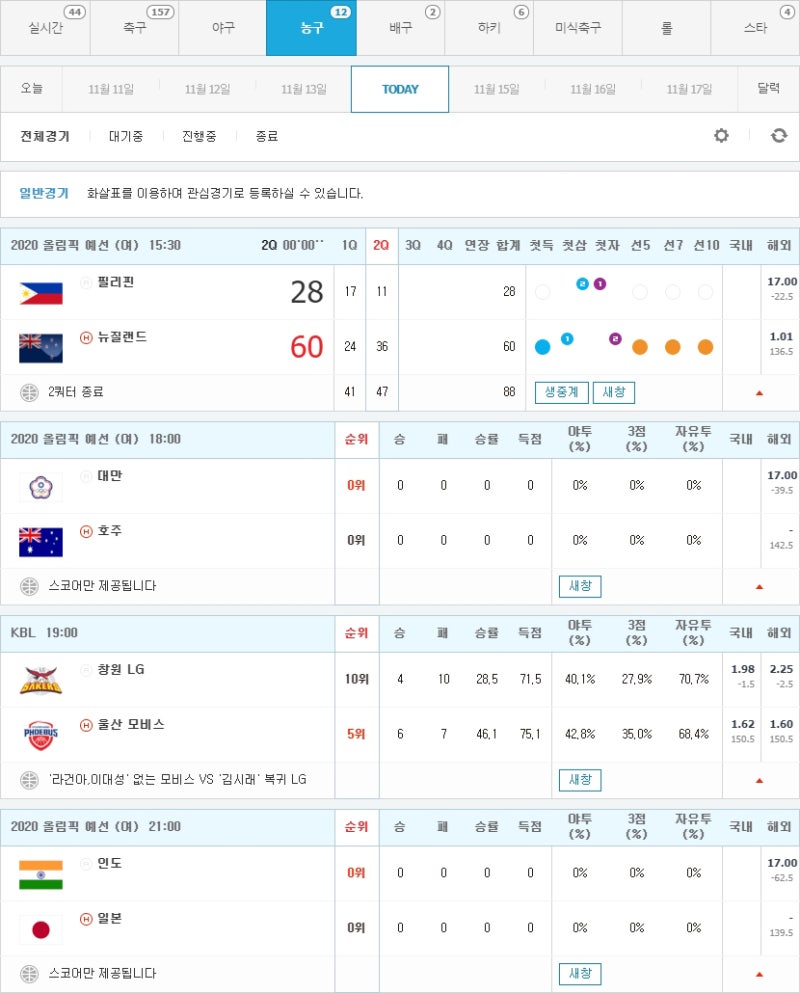Select the TODAY date tab

point(400,89)
